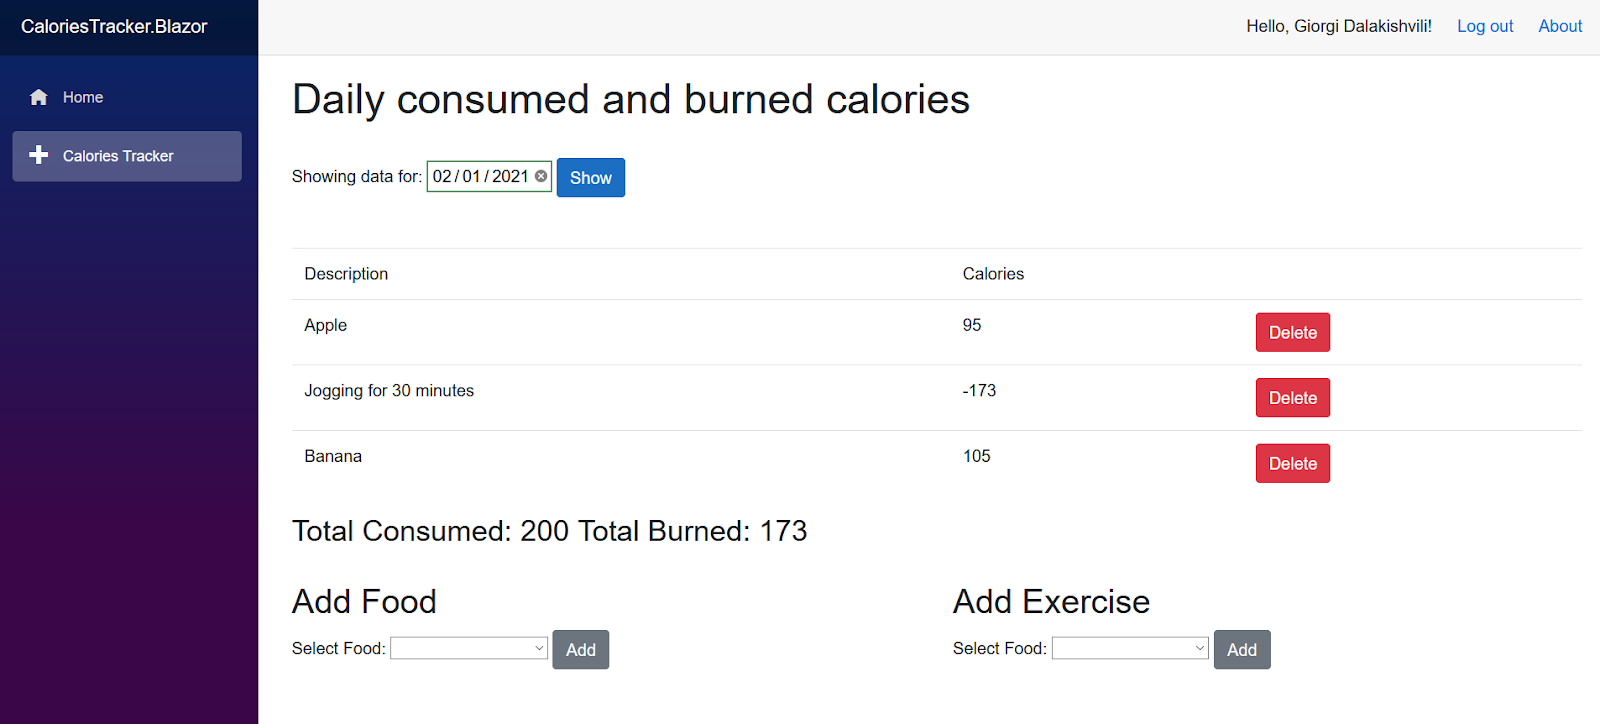This screenshot has height=724, width=1600.
Task: Open the About link
Action: click(x=1559, y=26)
